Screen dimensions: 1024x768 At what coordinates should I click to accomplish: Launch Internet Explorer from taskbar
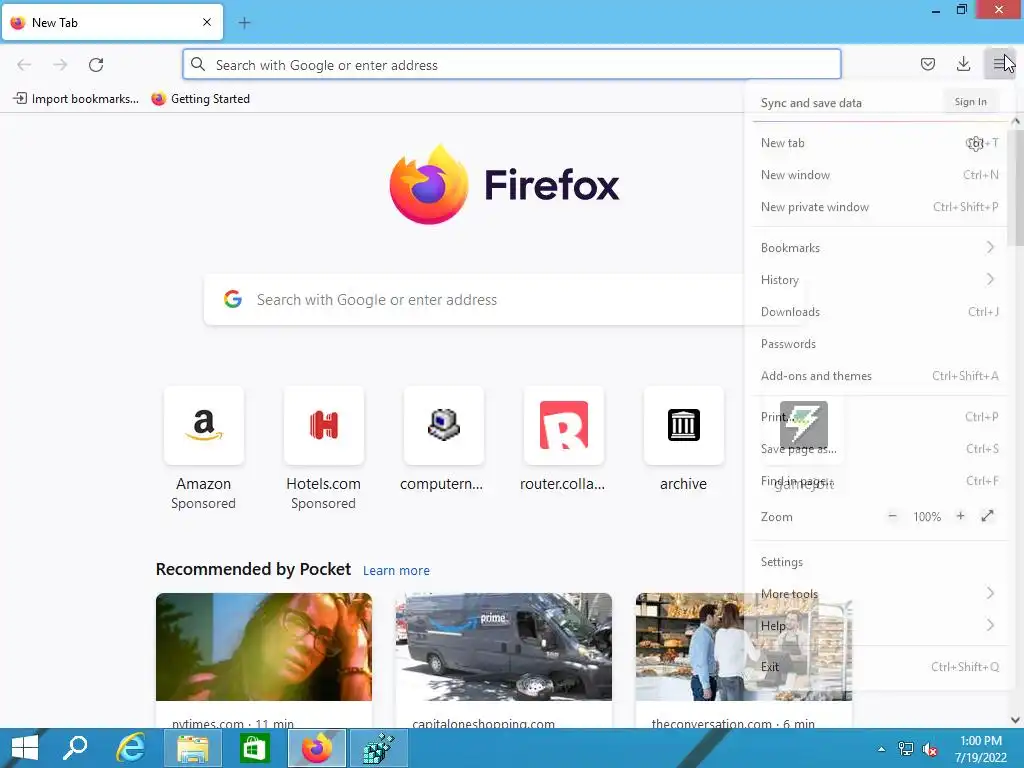[131, 748]
